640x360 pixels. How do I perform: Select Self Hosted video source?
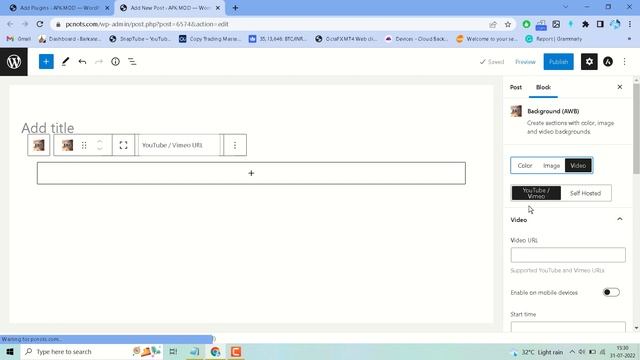click(585, 193)
